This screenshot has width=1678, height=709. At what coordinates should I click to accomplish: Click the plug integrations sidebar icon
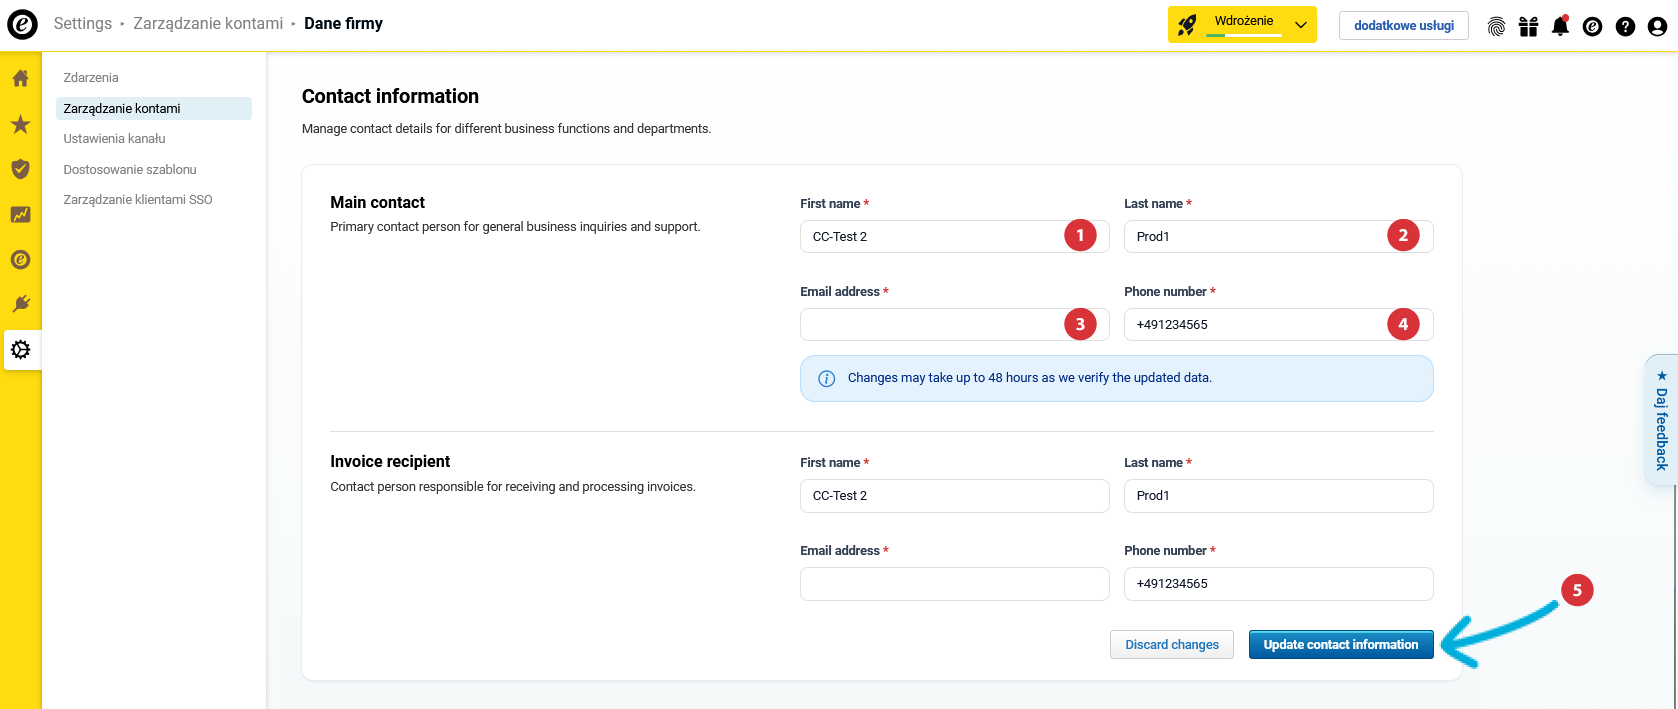pos(20,304)
